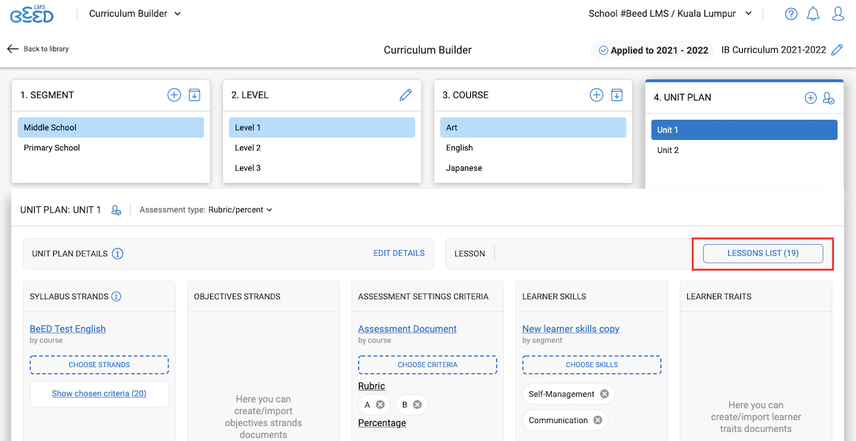
Task: Click the Self-Management chip label
Action: 562,394
